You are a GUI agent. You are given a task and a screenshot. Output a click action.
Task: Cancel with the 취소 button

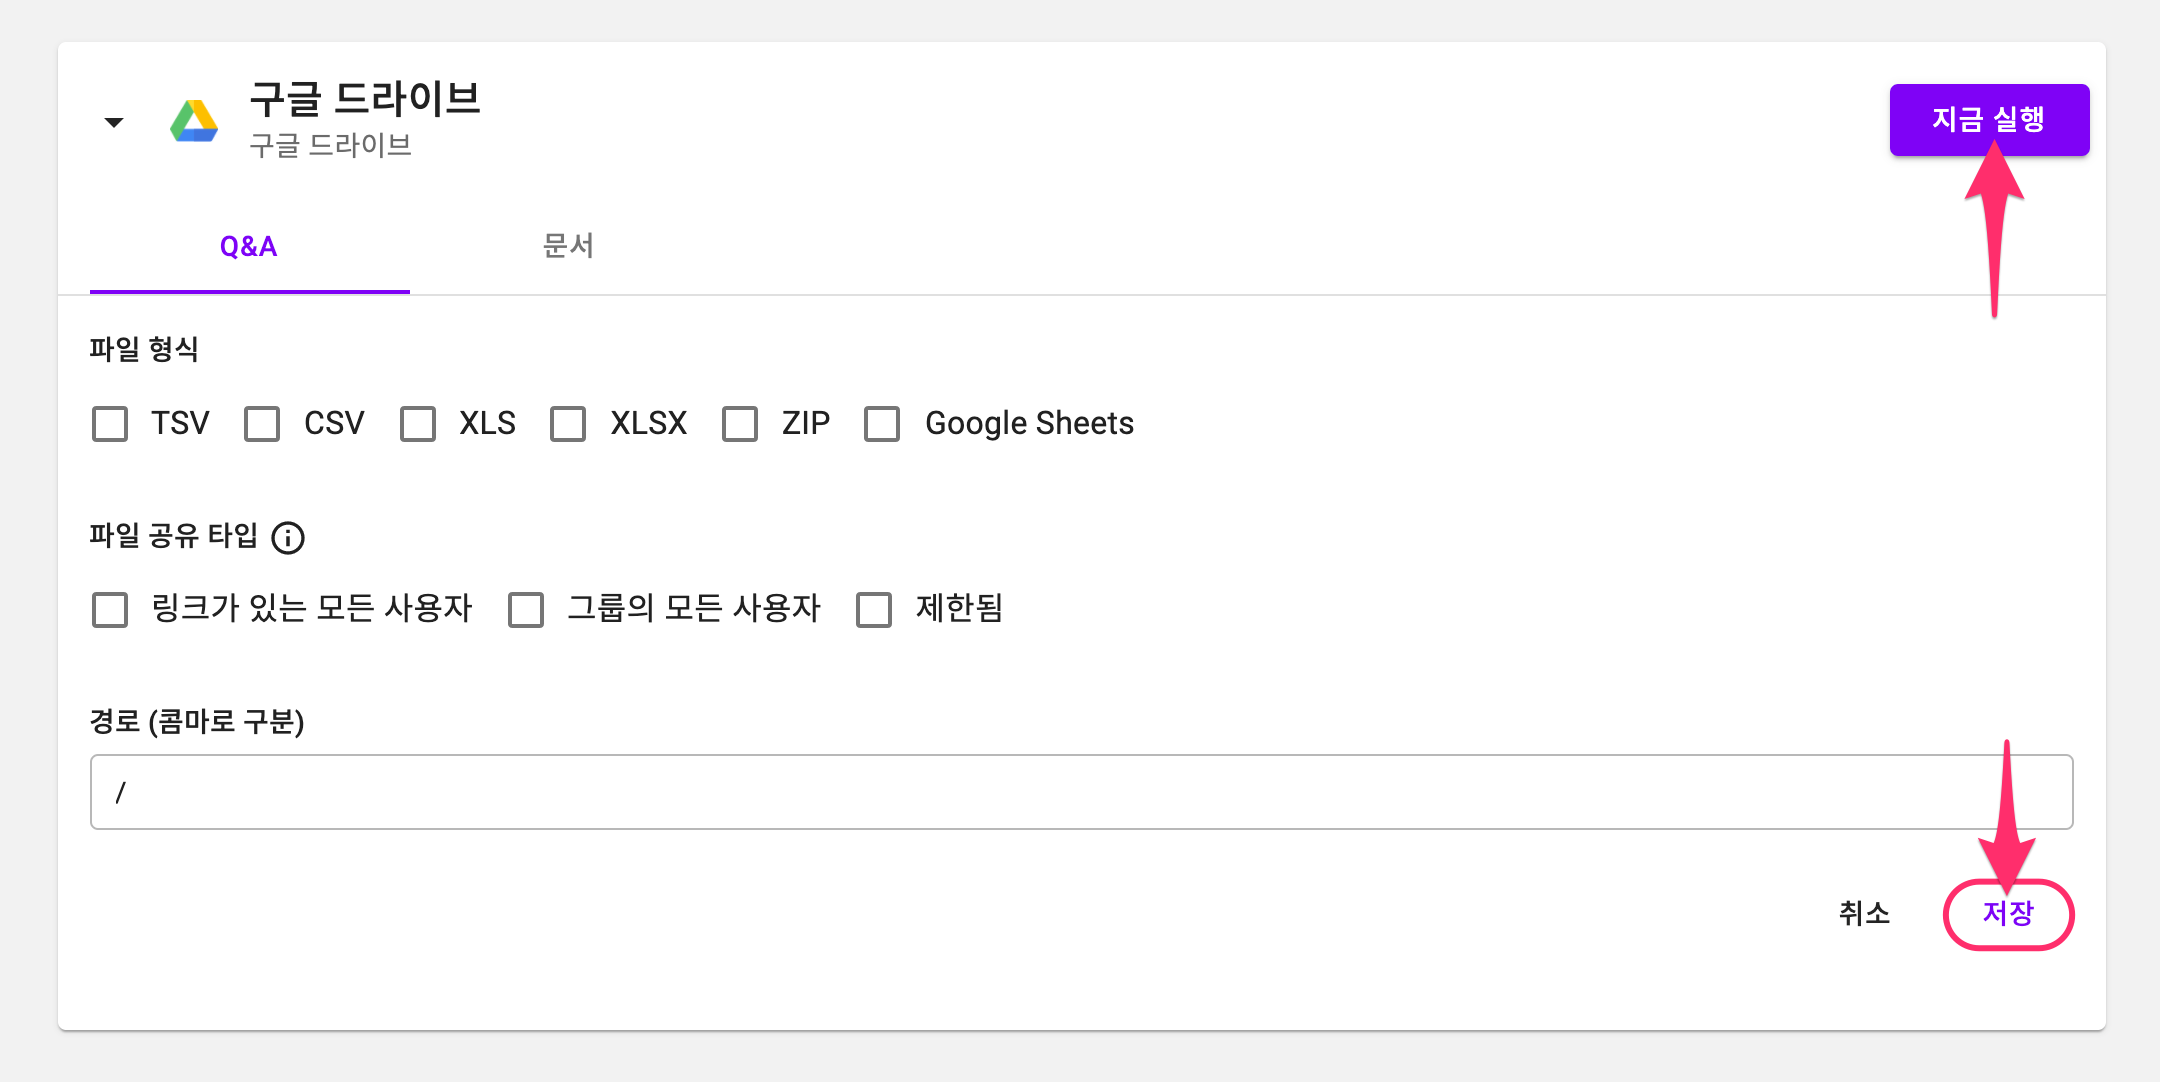tap(1864, 914)
